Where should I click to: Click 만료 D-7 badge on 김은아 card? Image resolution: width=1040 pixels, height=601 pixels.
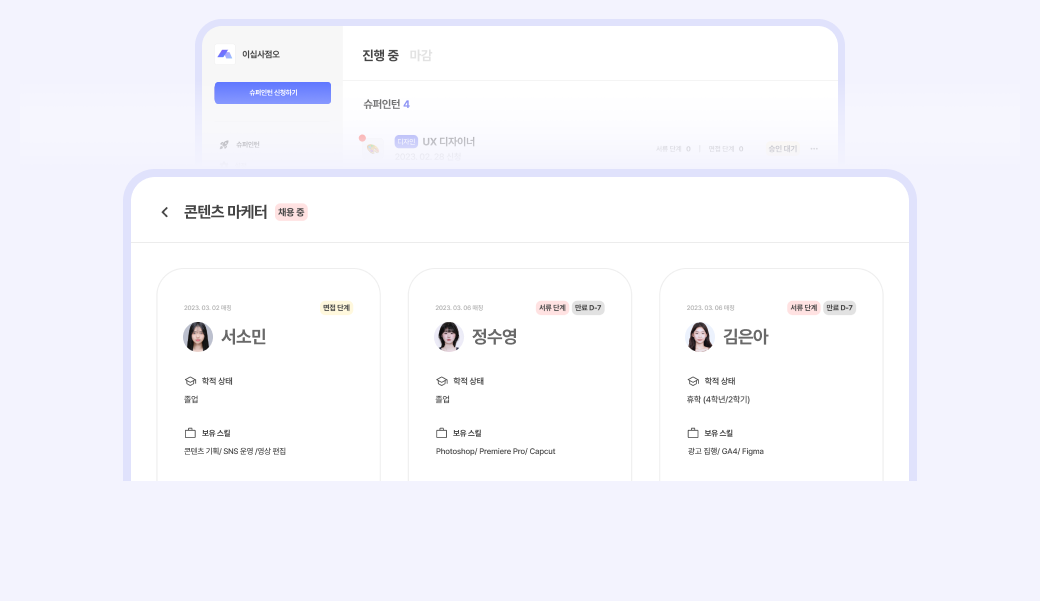click(839, 308)
